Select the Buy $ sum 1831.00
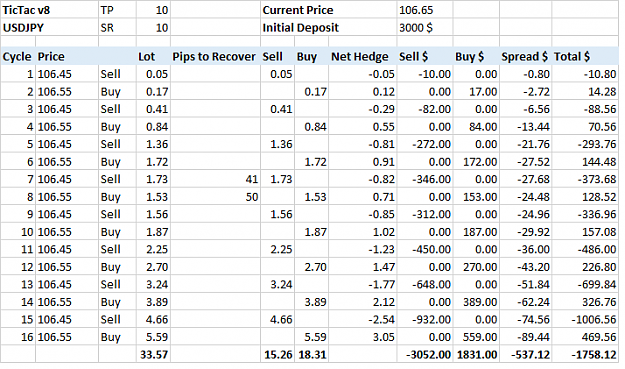The height and width of the screenshot is (369, 625). click(x=476, y=354)
